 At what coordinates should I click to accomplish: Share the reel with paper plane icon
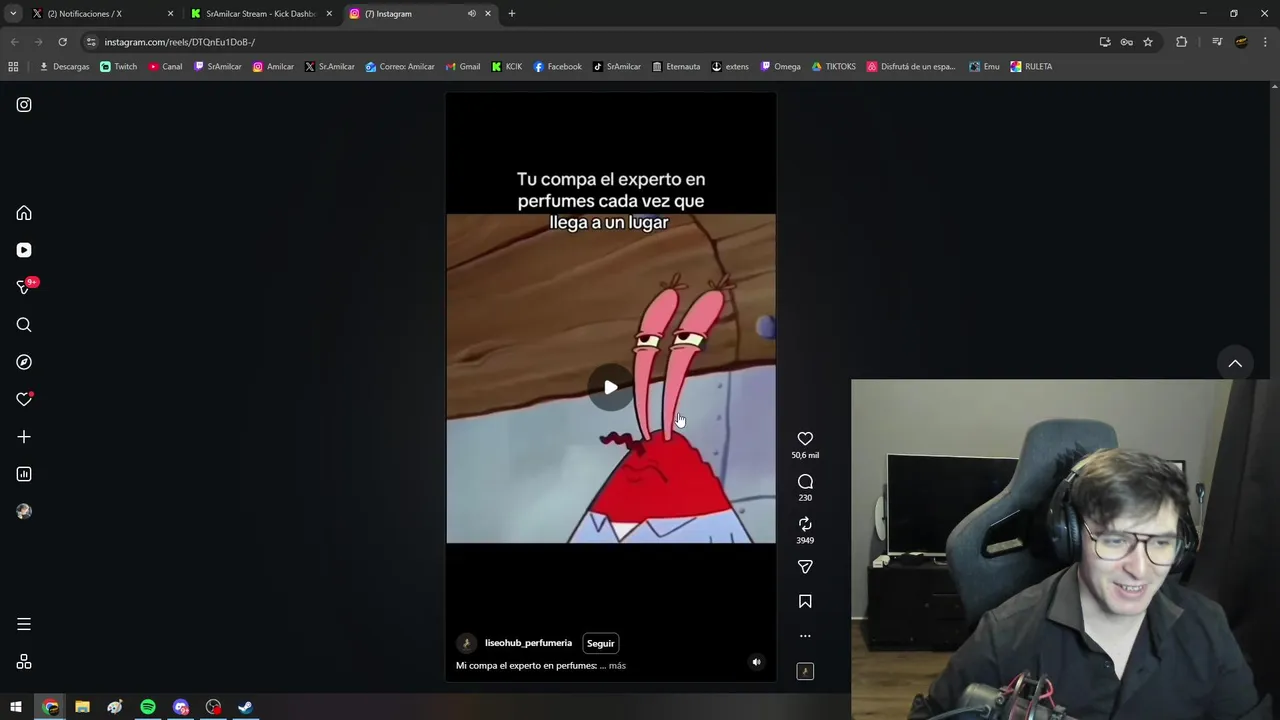coord(805,567)
